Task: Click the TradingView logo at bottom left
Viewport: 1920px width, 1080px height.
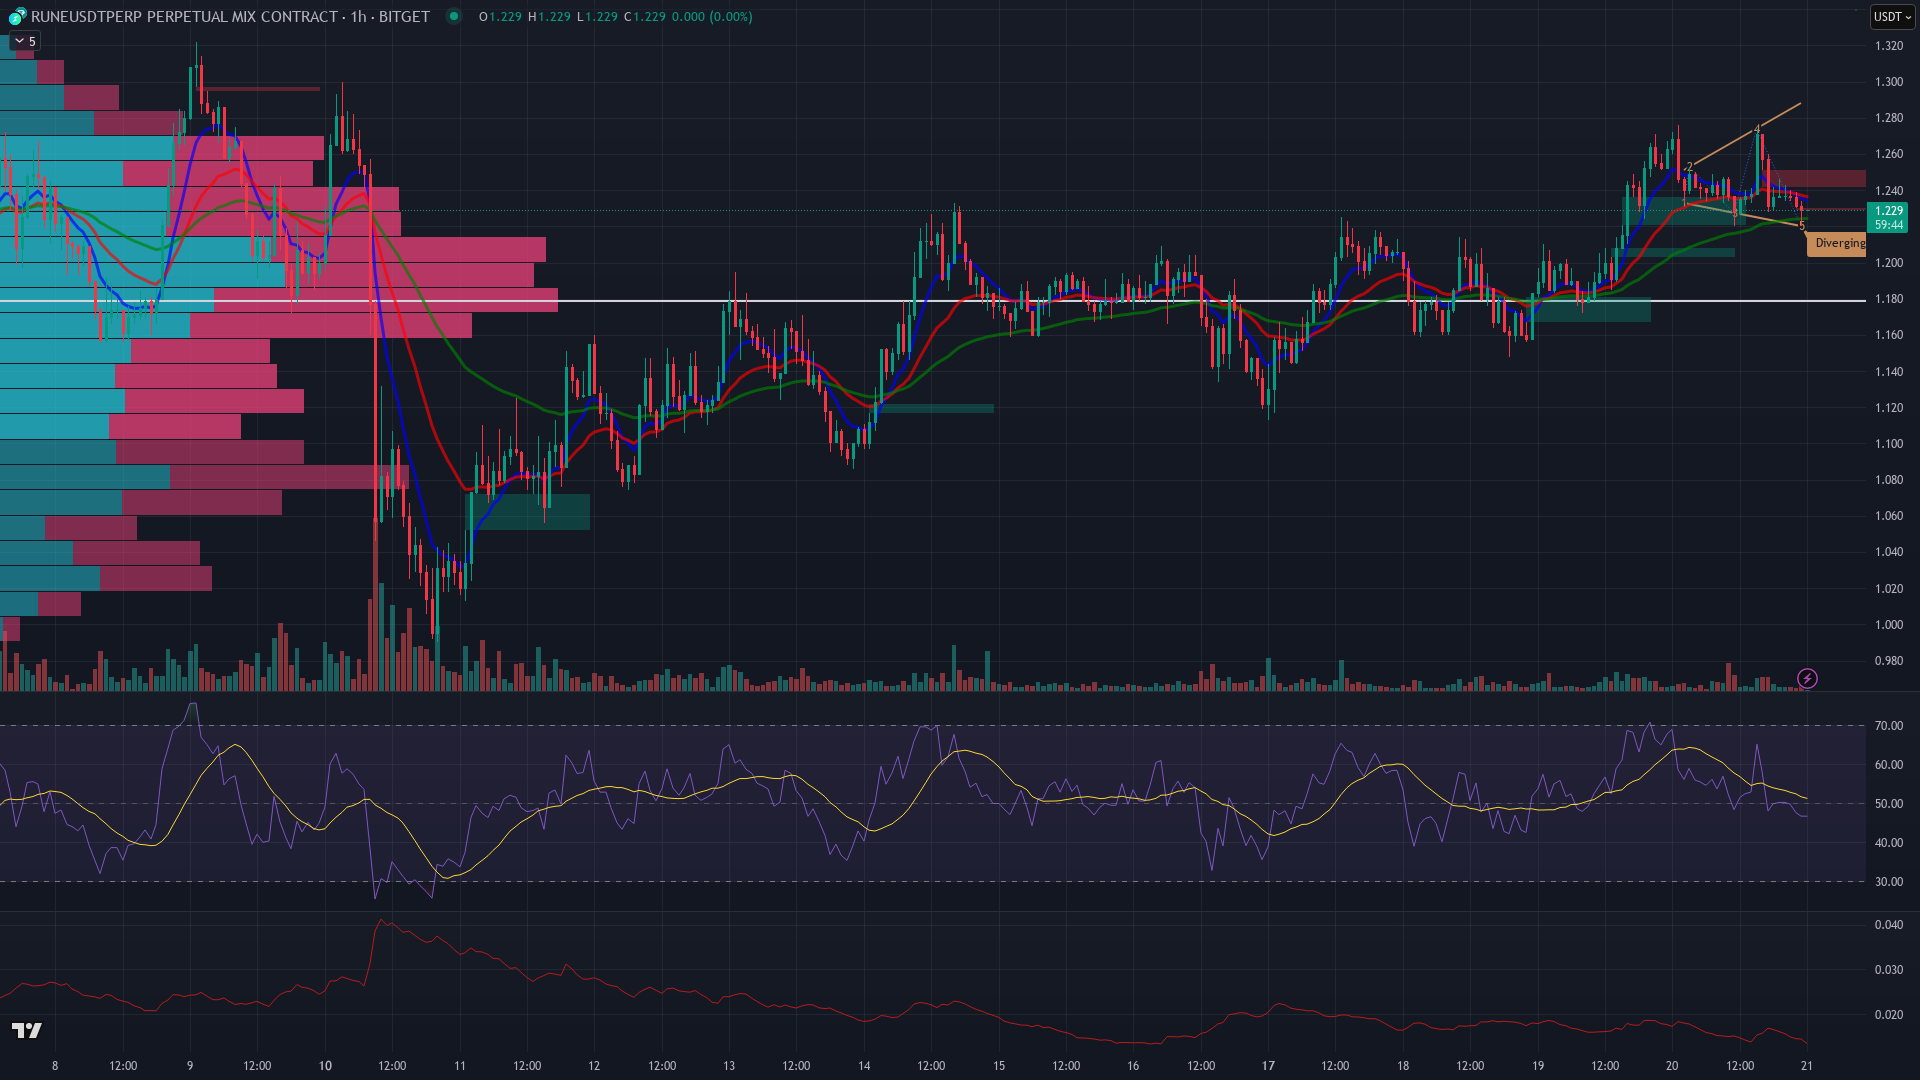Action: click(x=27, y=1030)
